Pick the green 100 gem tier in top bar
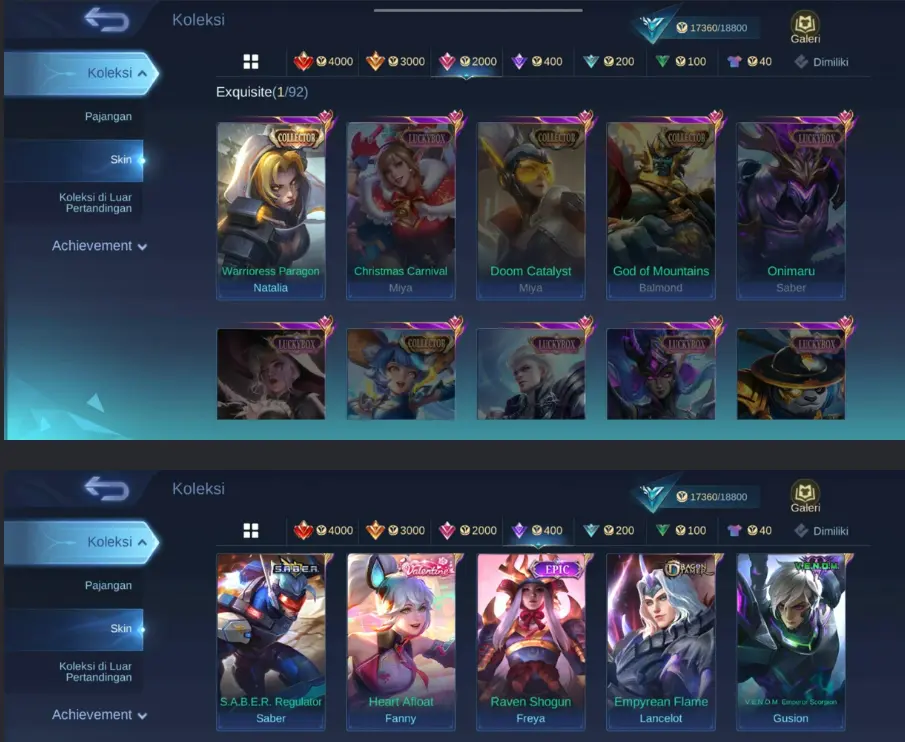The image size is (905, 742). [x=681, y=61]
